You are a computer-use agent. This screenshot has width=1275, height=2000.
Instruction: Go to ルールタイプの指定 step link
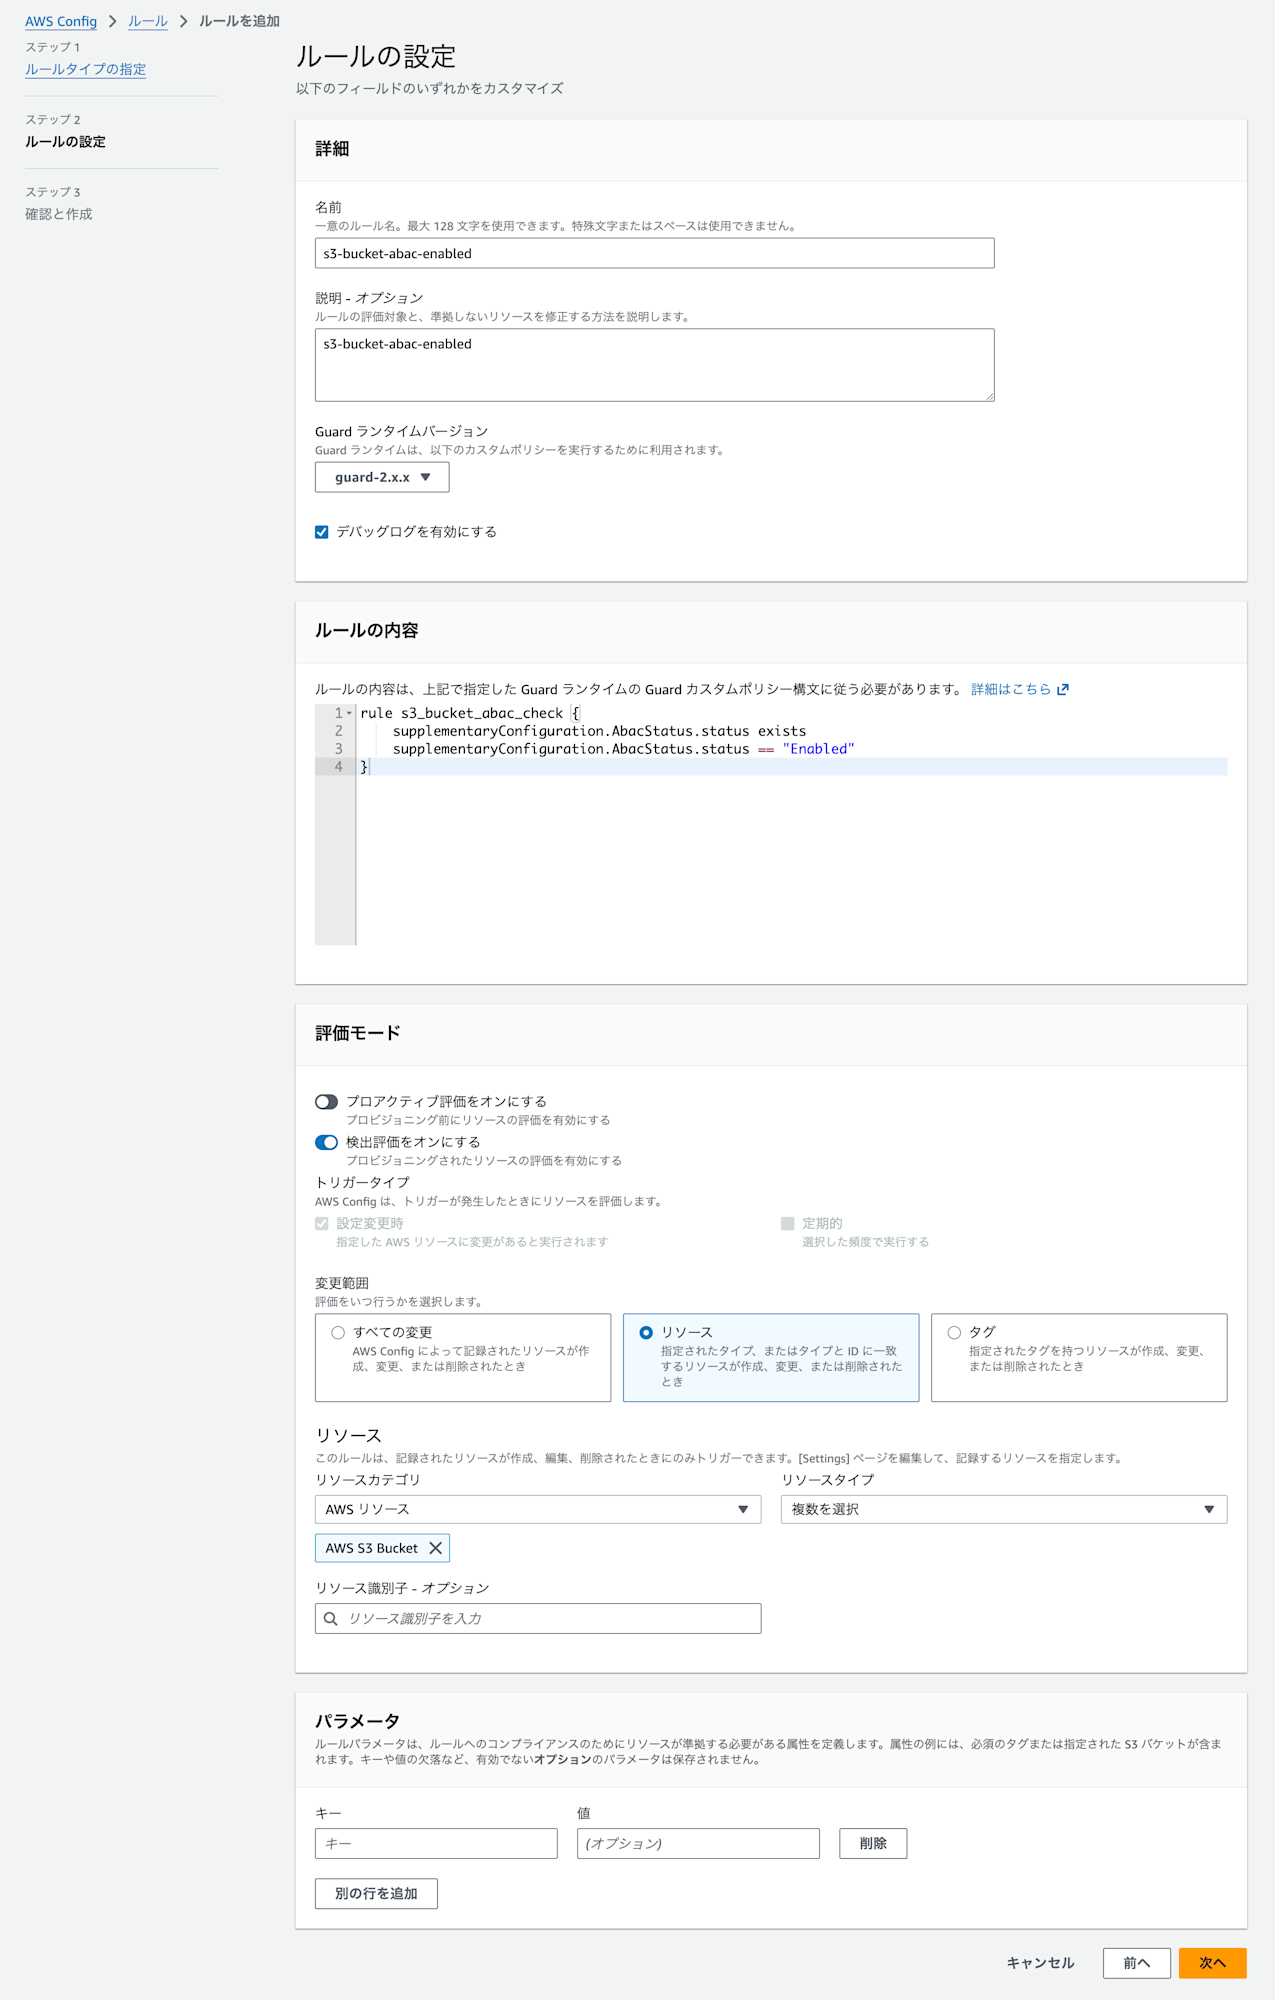coord(85,69)
